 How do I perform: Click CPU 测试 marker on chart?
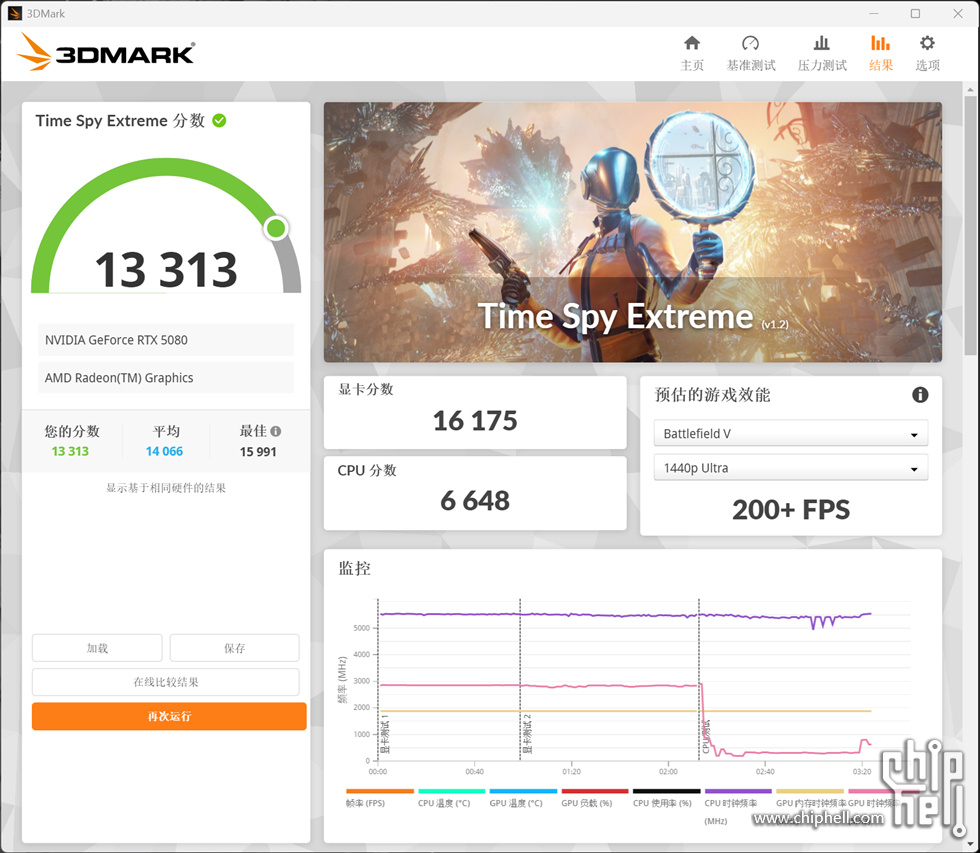(706, 737)
